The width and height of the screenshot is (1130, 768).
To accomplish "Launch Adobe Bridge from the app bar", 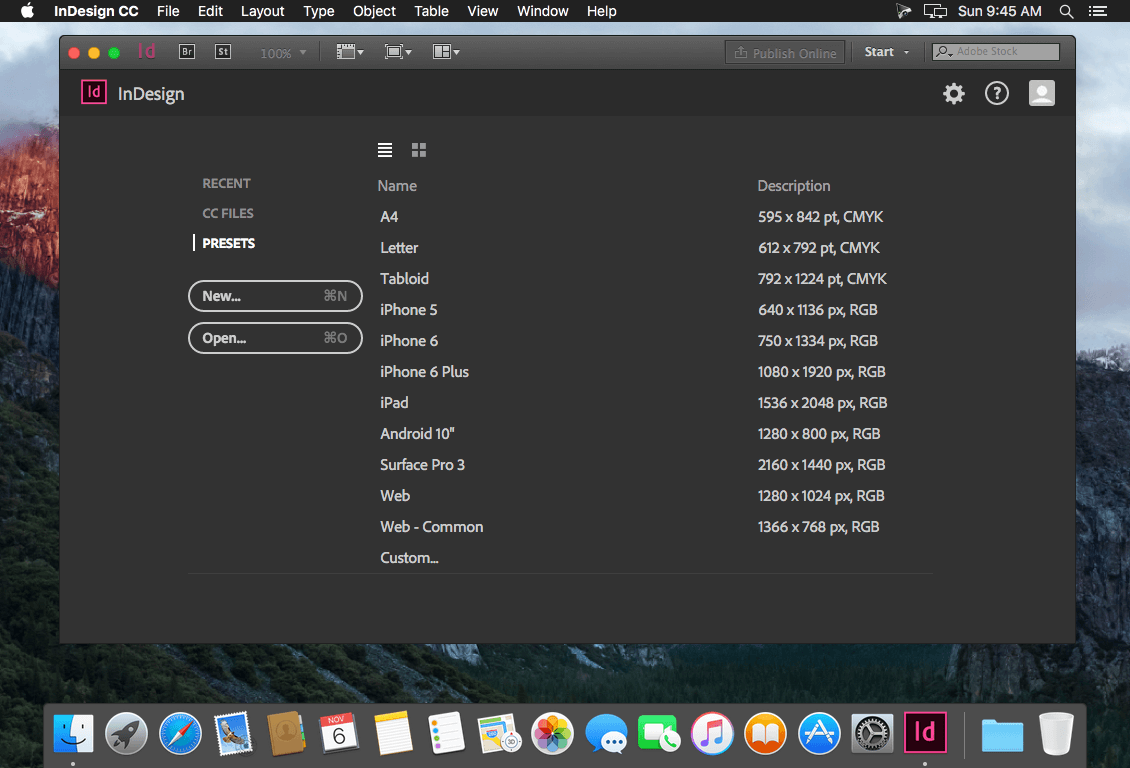I will (187, 52).
